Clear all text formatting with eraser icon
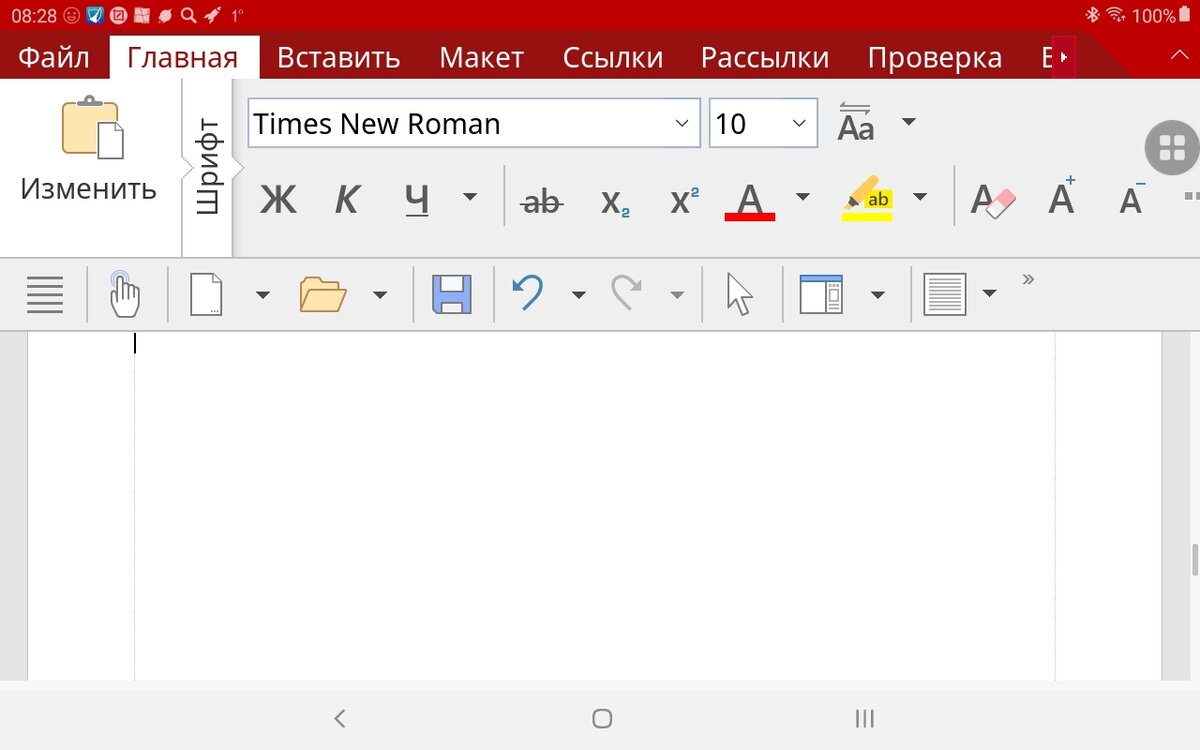 [990, 197]
